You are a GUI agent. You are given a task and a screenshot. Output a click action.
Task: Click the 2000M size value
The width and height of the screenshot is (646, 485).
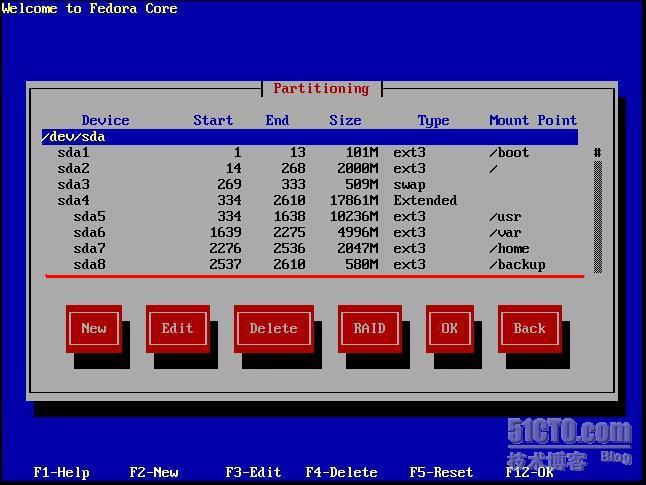click(358, 169)
